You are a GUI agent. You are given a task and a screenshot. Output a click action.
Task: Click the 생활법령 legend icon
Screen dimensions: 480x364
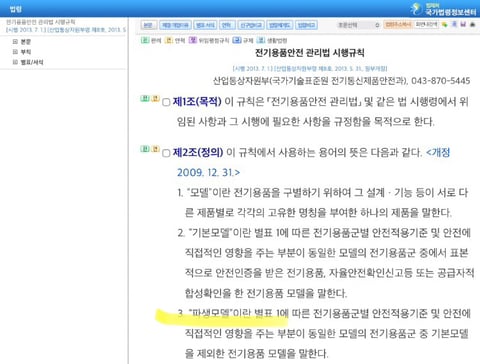(261, 40)
